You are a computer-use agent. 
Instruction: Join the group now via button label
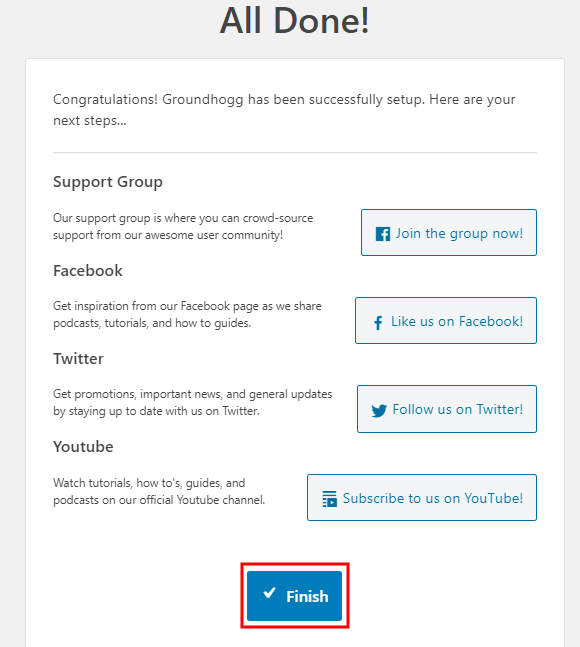[459, 234]
